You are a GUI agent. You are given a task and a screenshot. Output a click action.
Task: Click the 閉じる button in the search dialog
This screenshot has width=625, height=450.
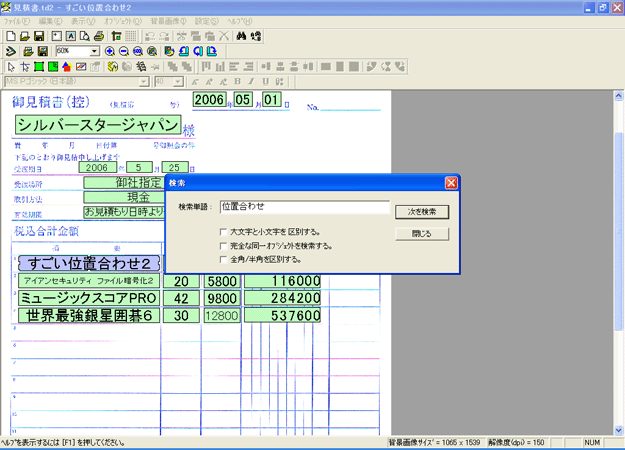click(x=422, y=234)
